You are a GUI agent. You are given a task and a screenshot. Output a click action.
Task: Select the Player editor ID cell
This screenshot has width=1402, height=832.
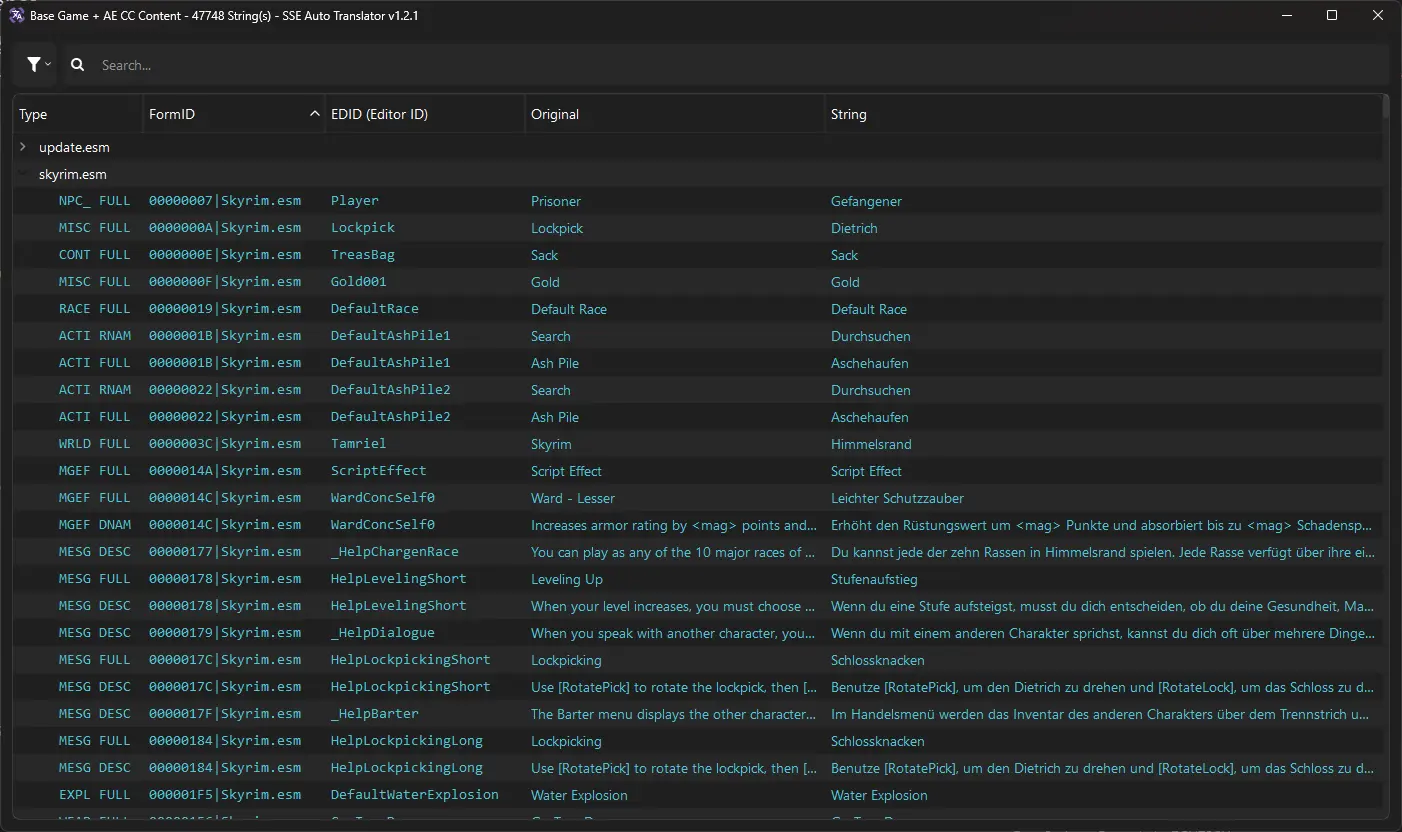point(355,201)
